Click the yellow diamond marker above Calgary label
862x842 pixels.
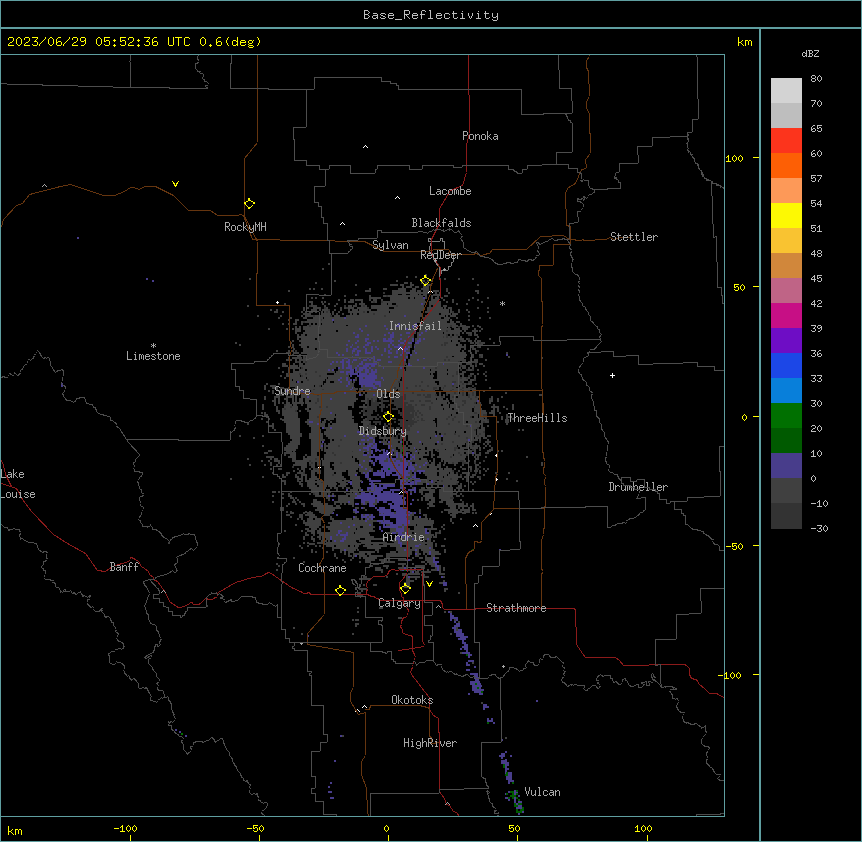click(x=405, y=589)
